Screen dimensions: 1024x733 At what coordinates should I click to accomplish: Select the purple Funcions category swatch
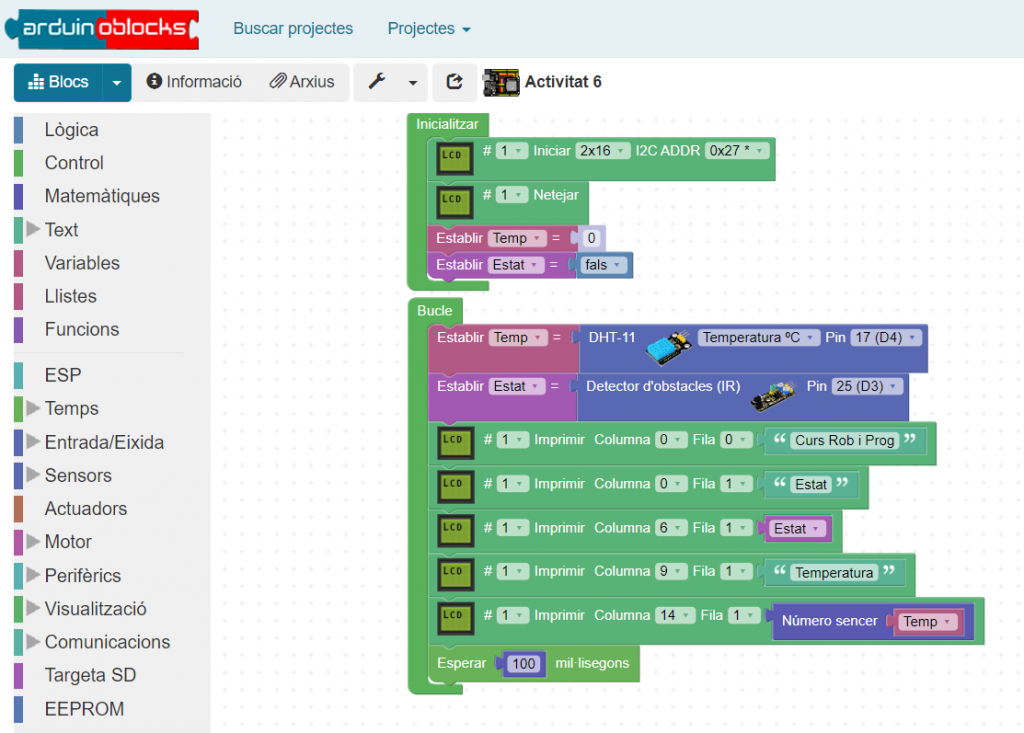click(x=19, y=329)
